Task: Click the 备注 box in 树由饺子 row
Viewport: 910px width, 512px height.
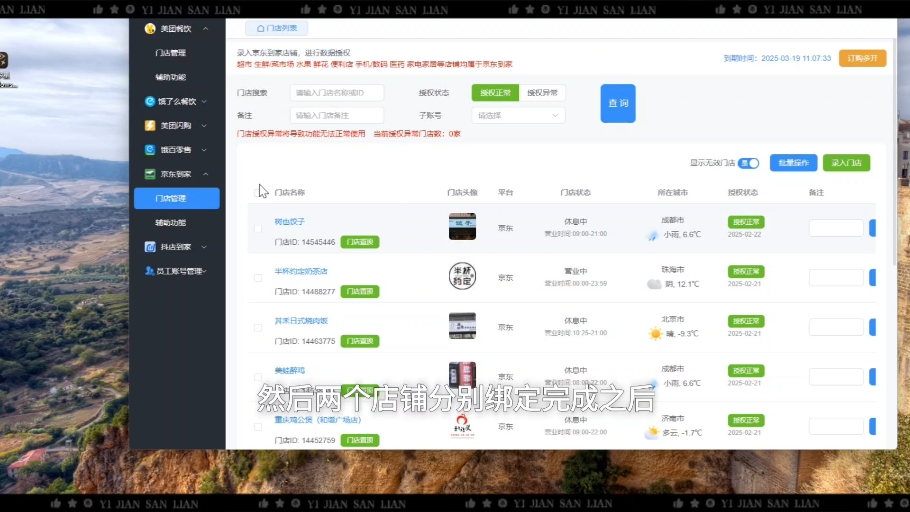Action: tap(836, 228)
